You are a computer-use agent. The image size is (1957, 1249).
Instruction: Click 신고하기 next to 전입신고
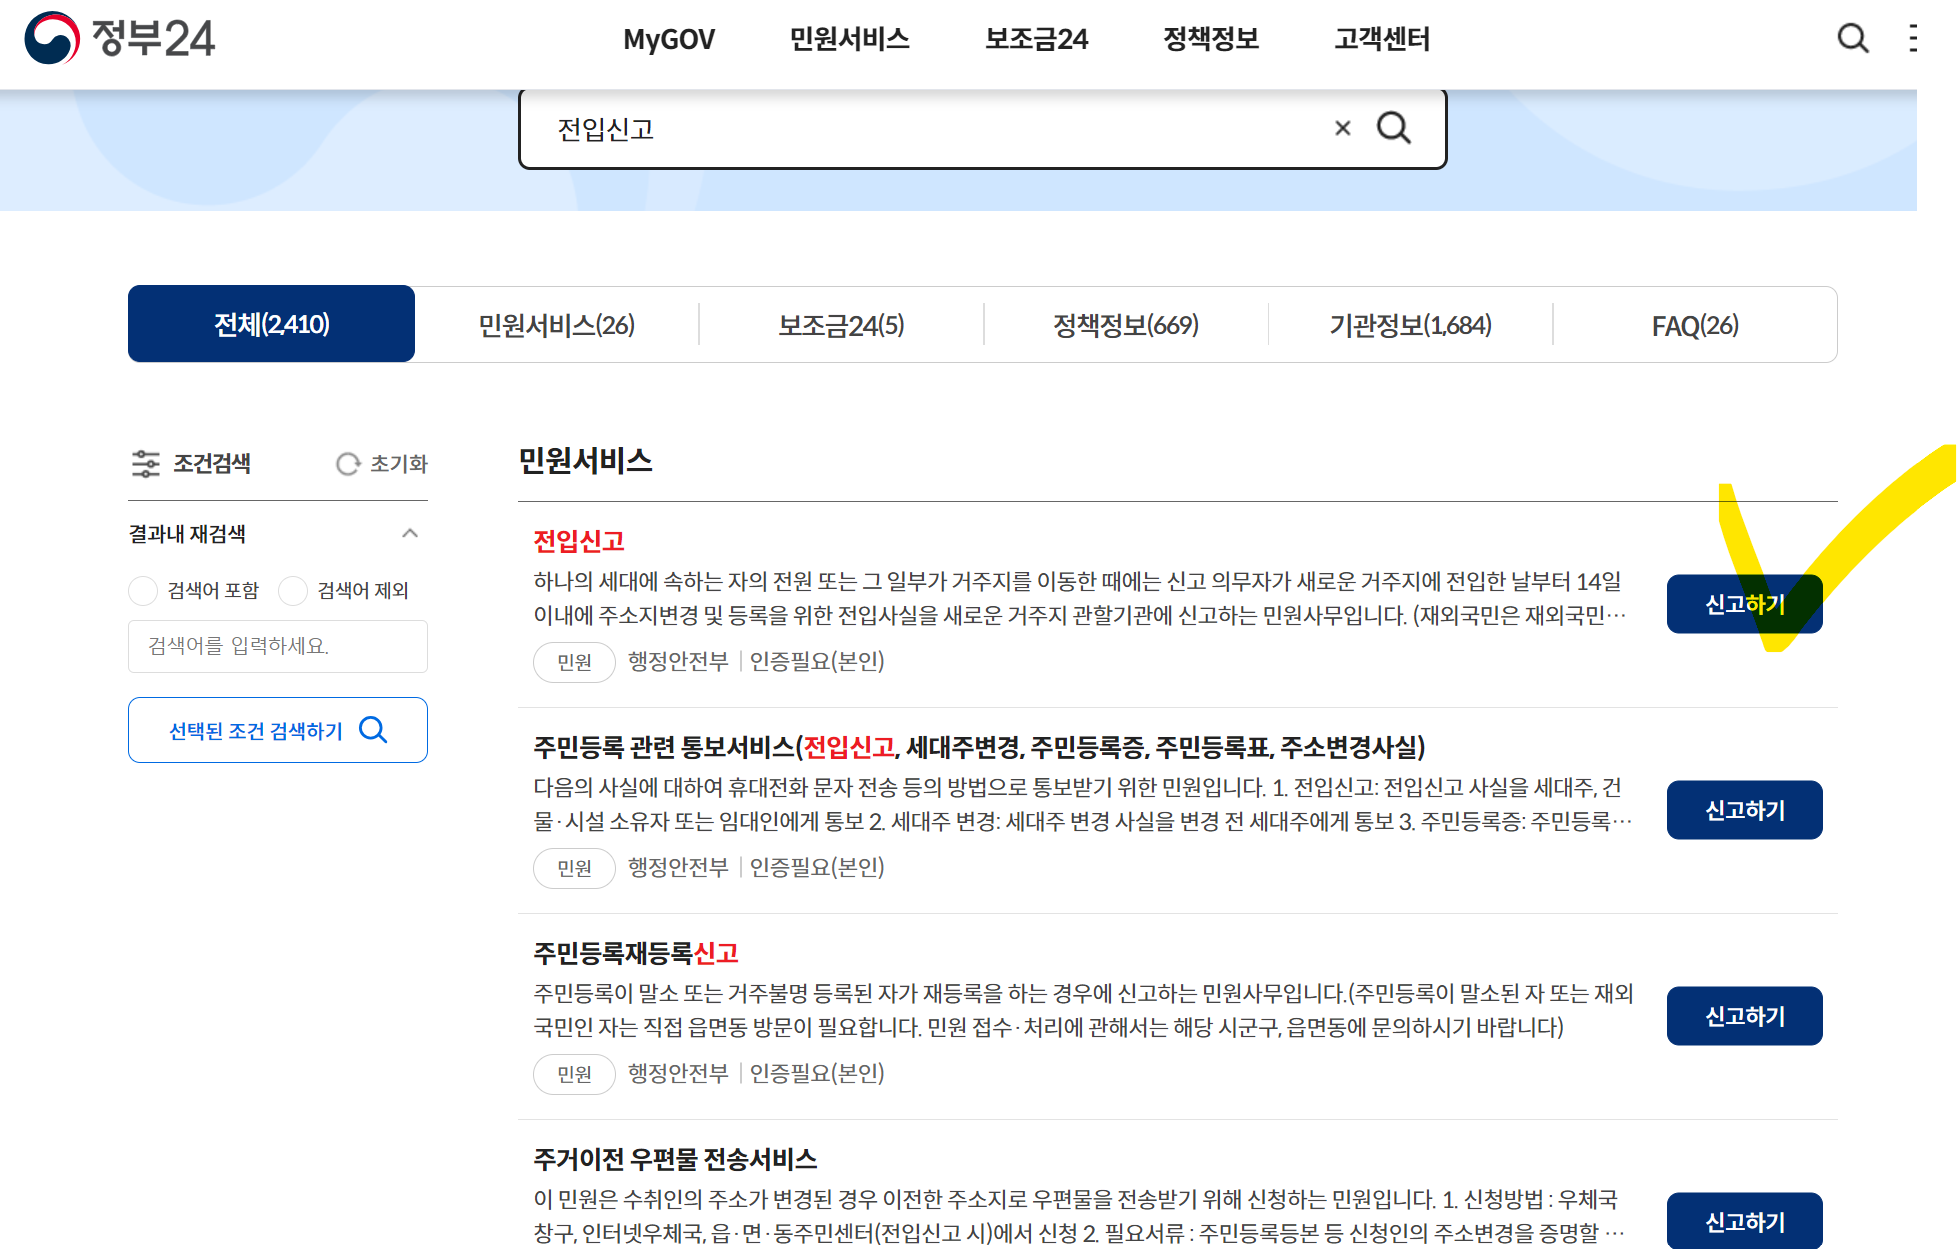tap(1744, 604)
